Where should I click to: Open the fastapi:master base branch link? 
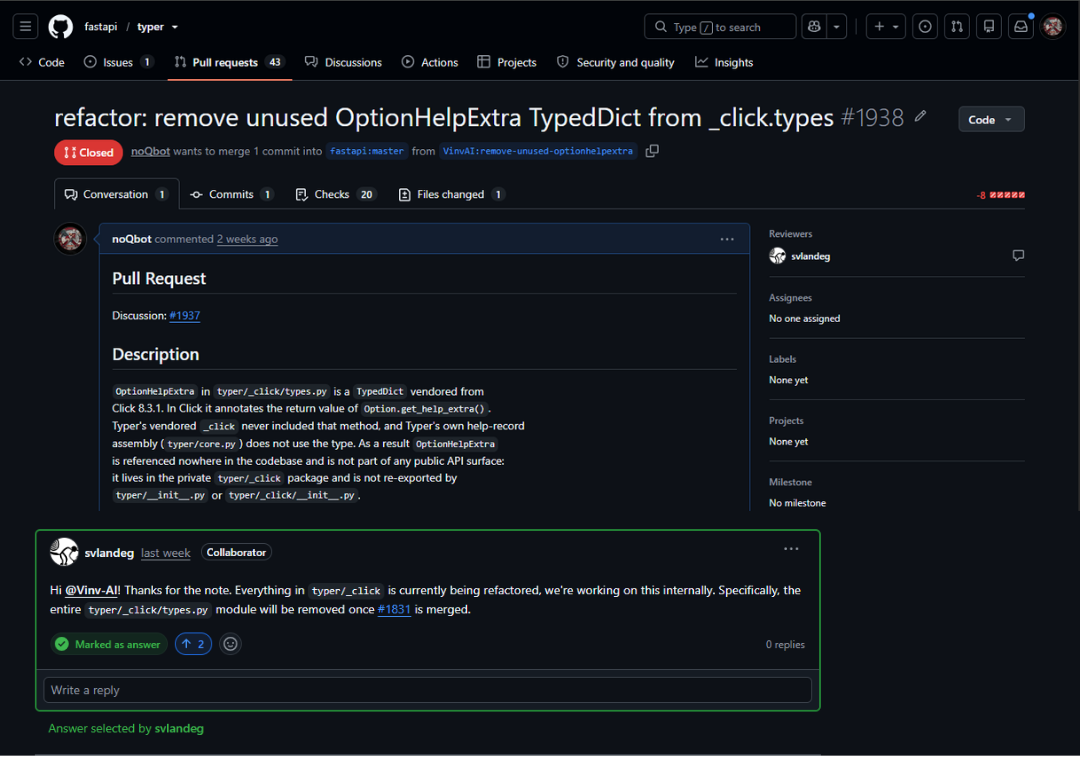tap(366, 151)
